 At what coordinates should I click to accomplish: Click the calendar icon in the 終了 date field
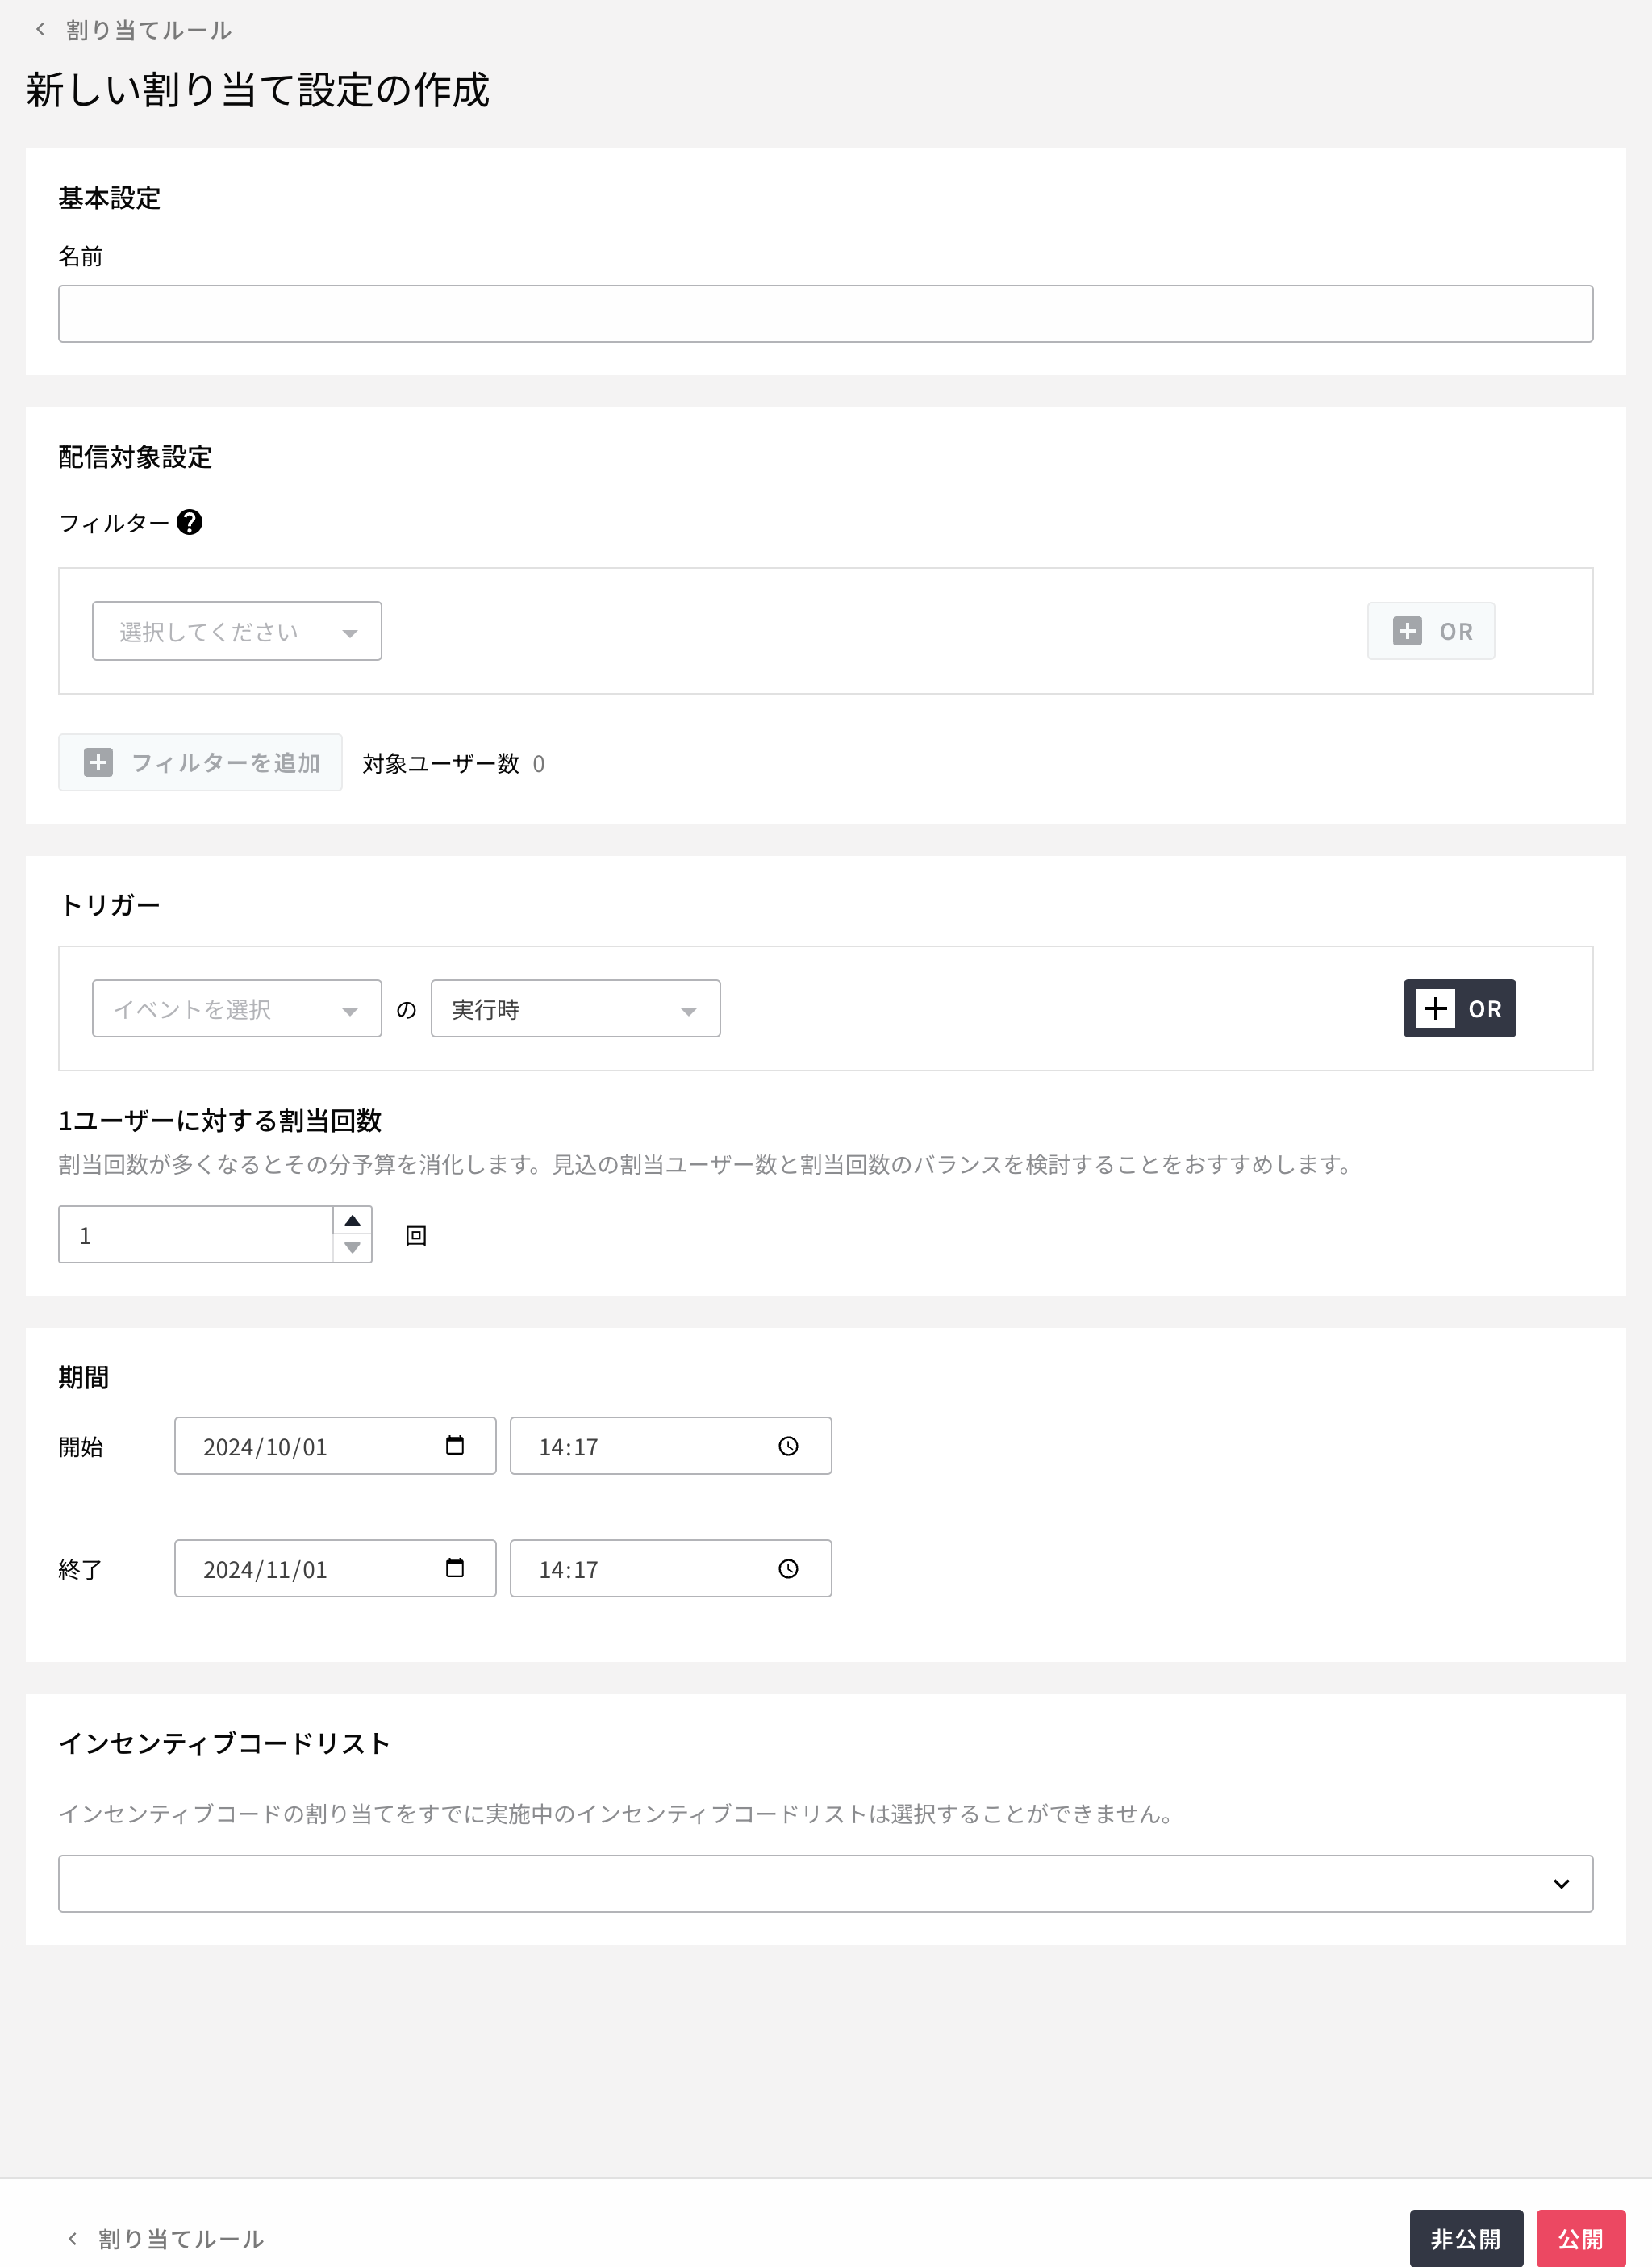455,1567
